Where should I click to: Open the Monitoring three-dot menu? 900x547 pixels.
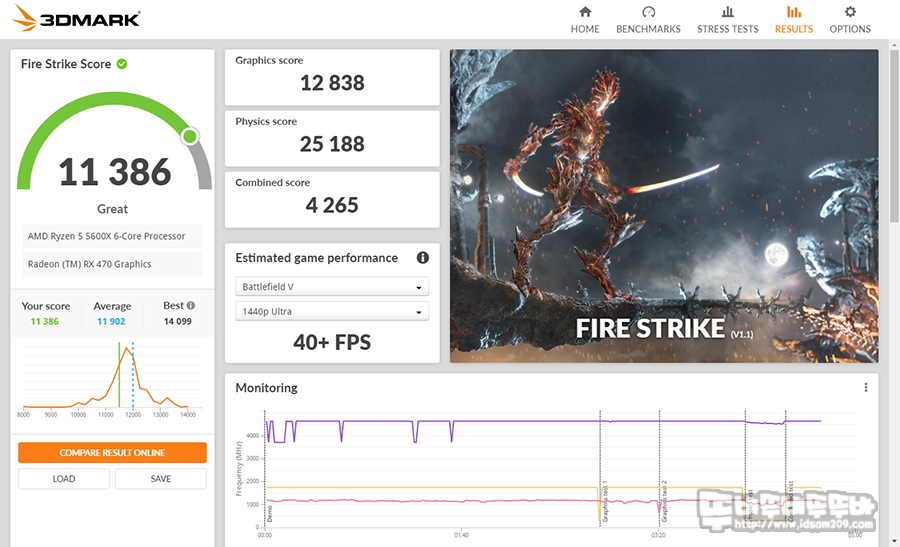pyautogui.click(x=866, y=387)
